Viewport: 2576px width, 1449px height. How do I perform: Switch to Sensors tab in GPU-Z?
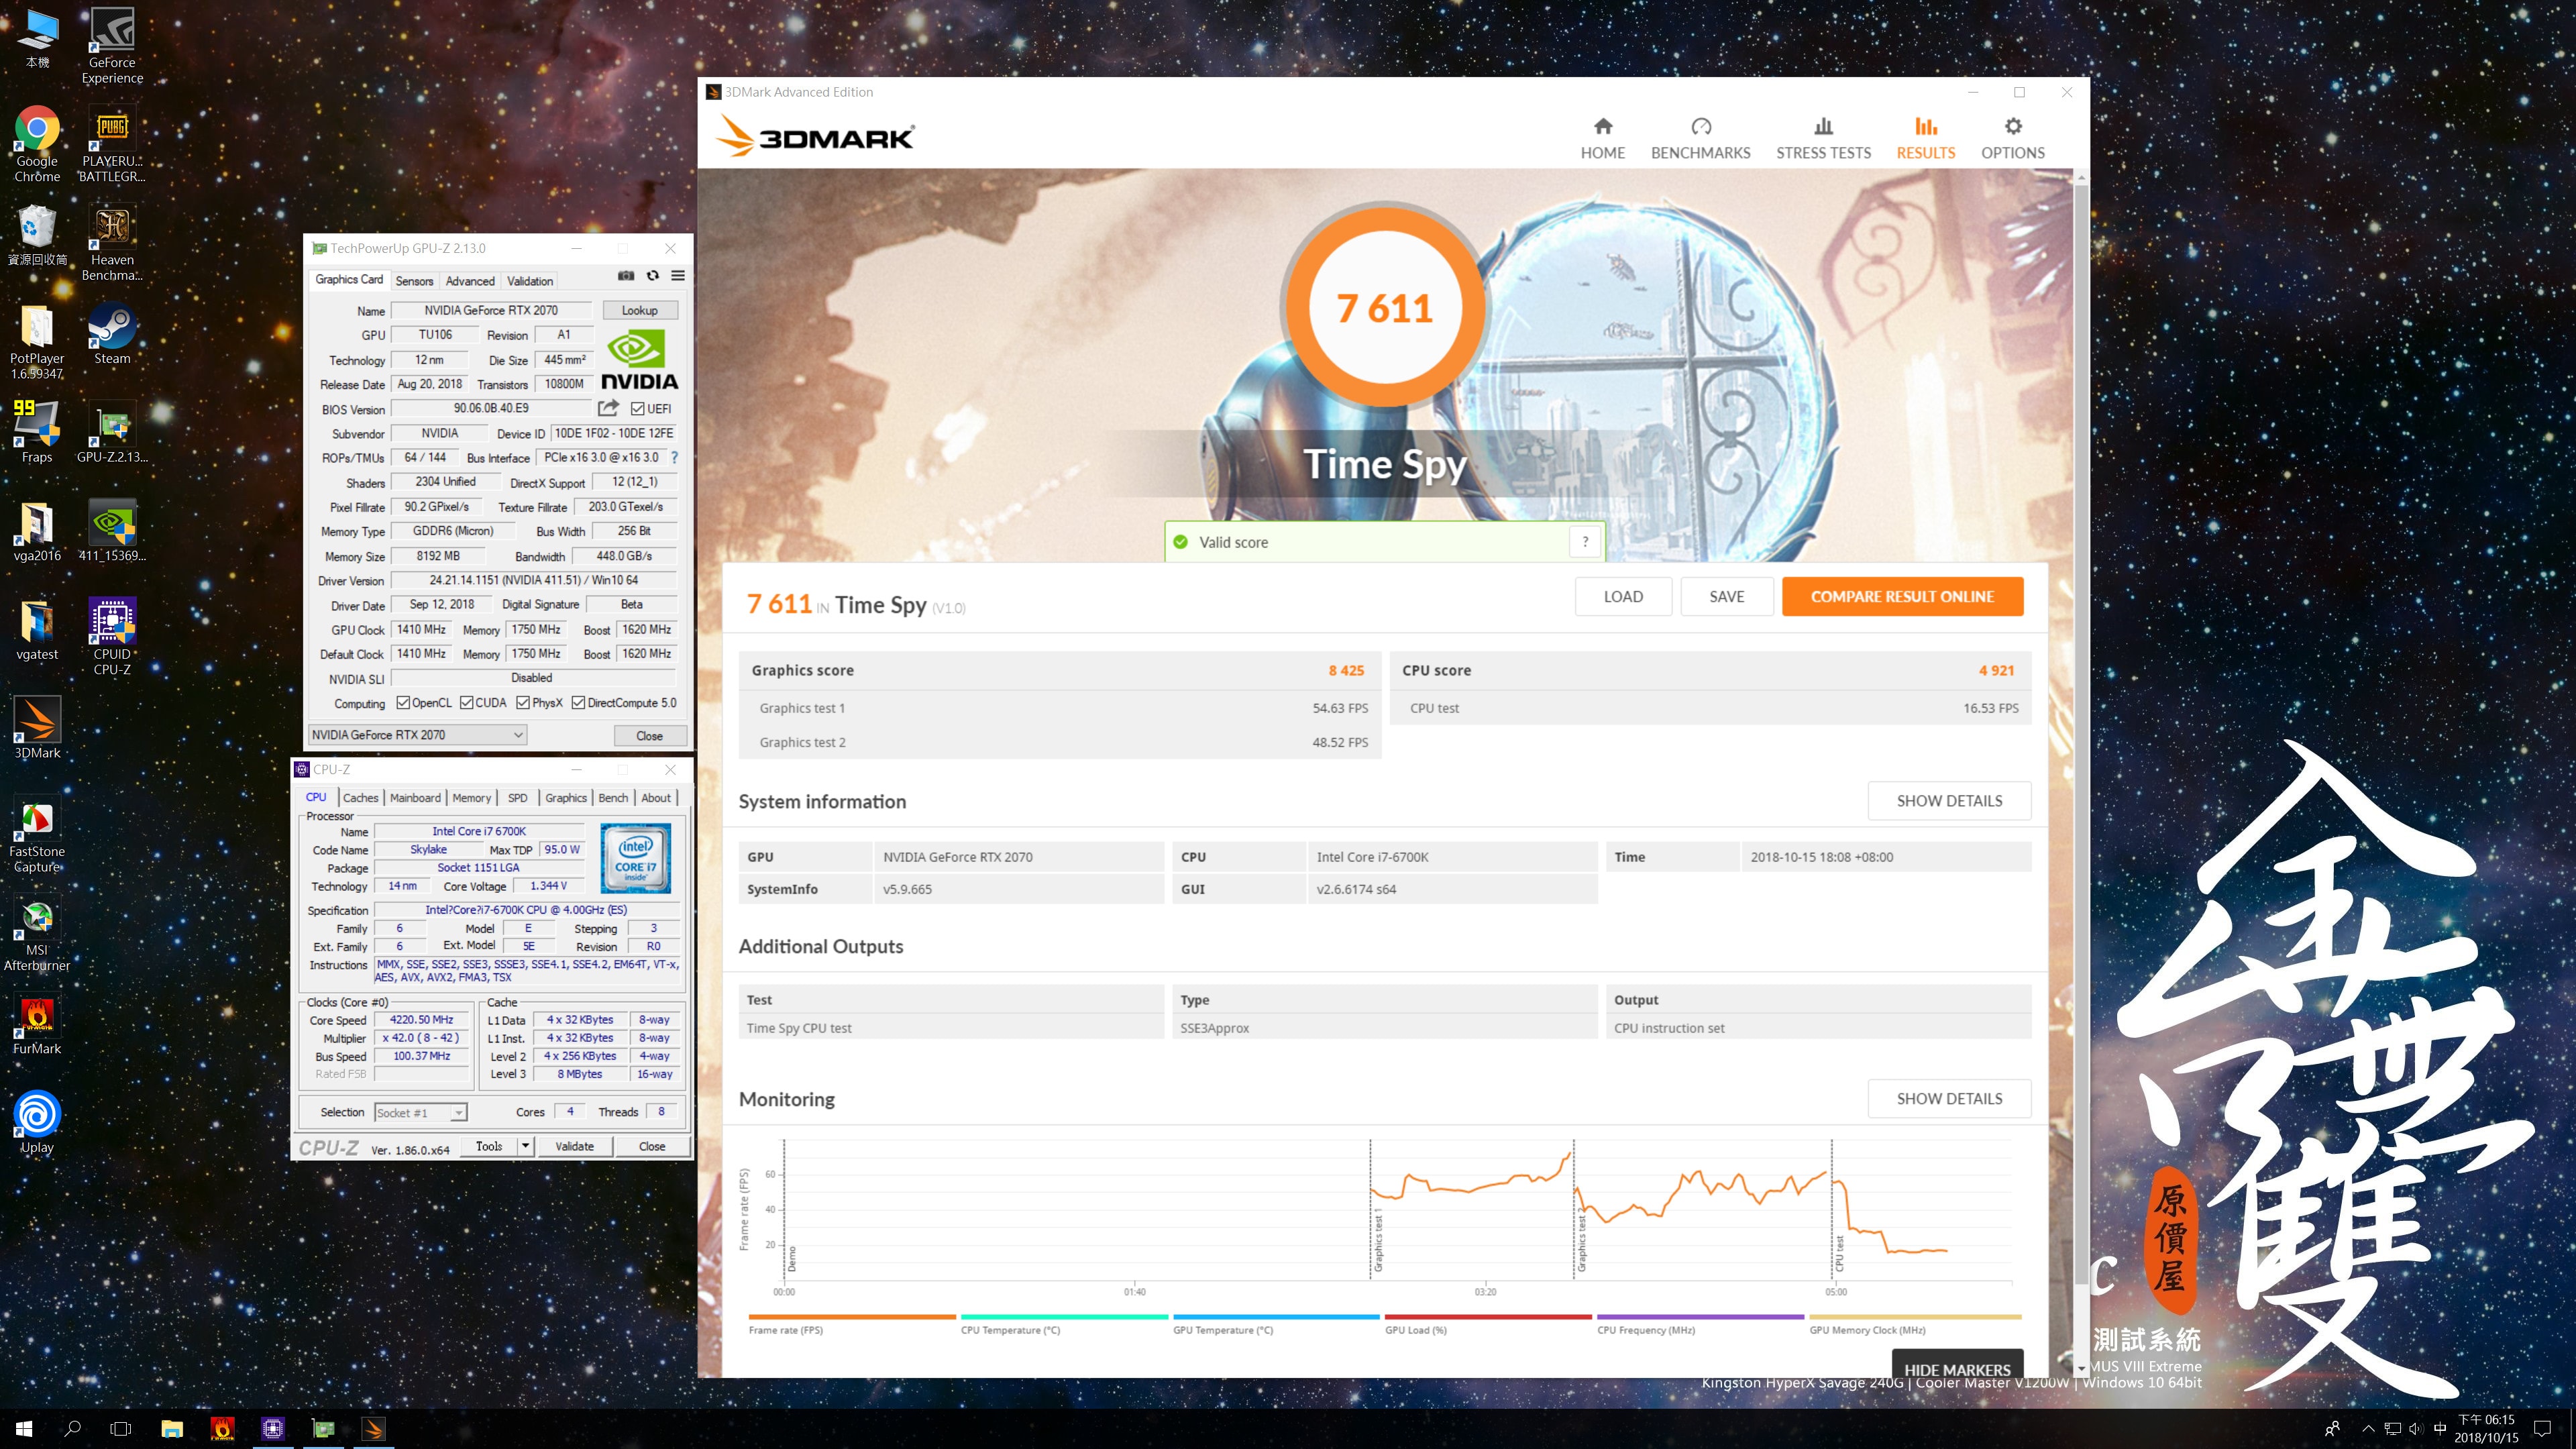point(414,281)
